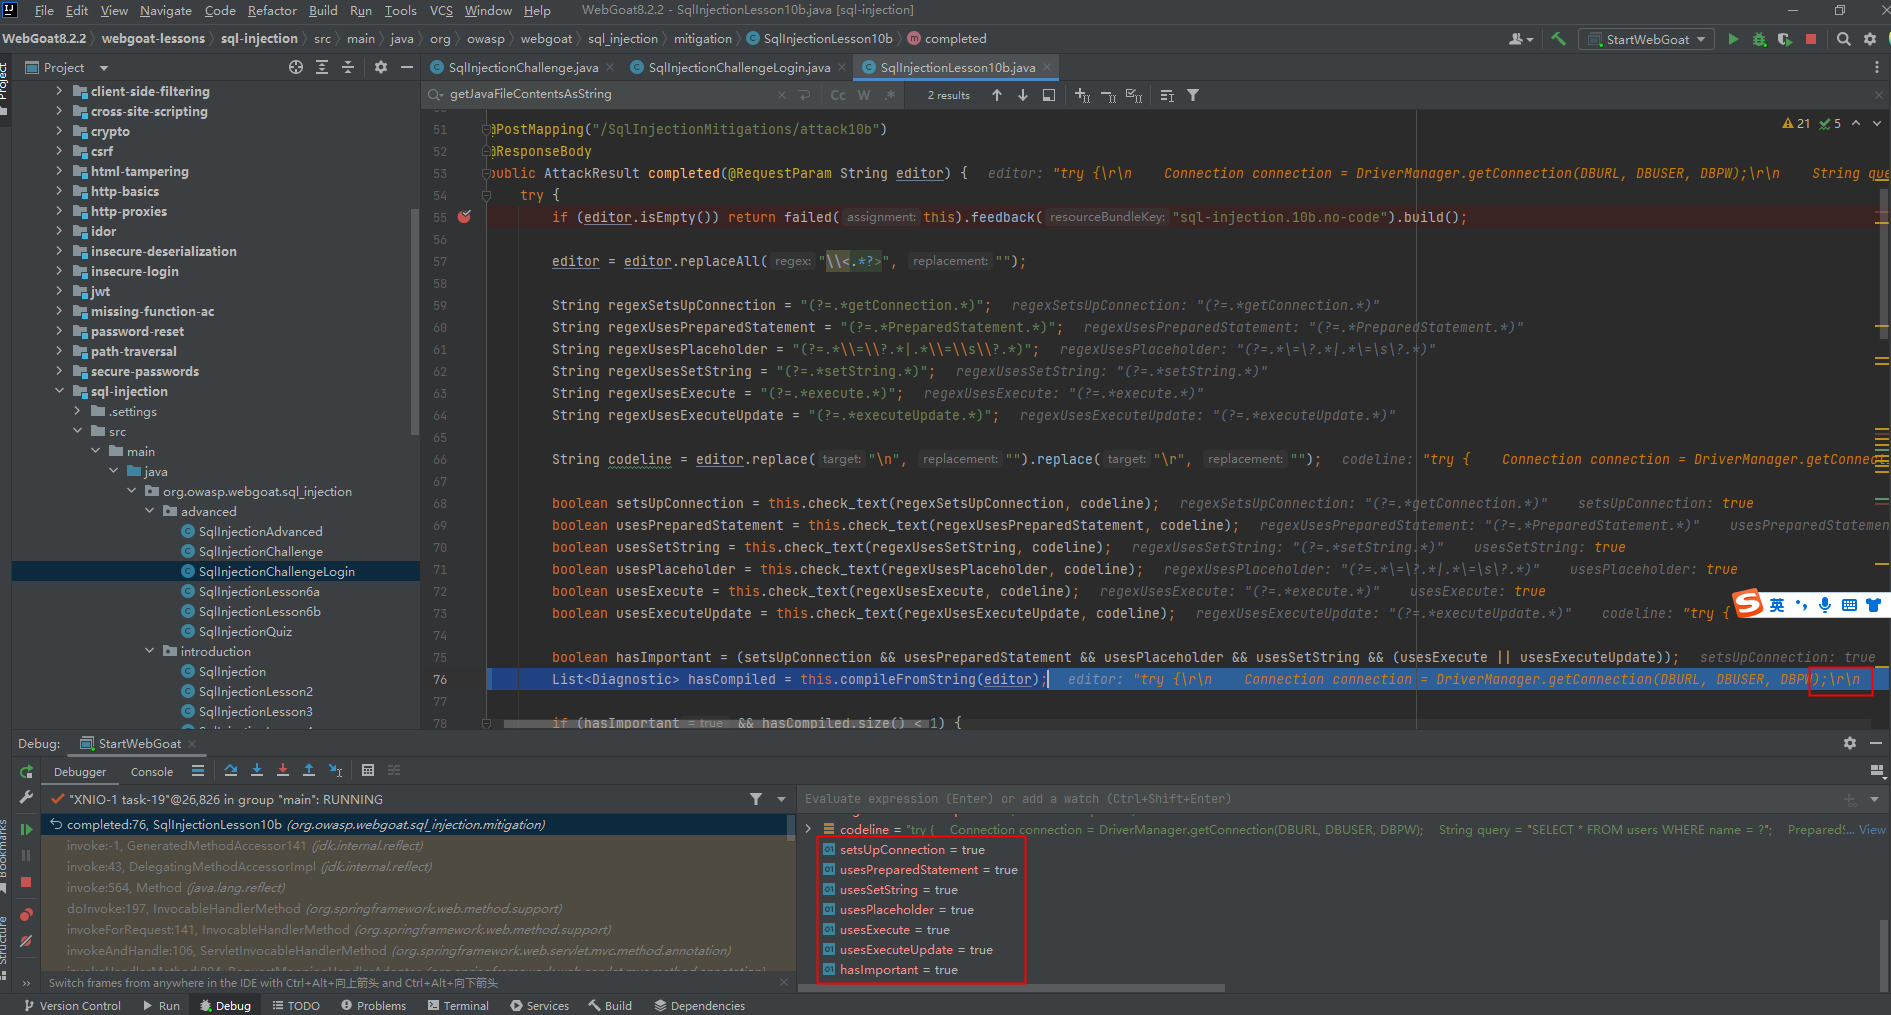The height and width of the screenshot is (1015, 1891).
Task: Open Dependencies tool window button
Action: pyautogui.click(x=700, y=1005)
